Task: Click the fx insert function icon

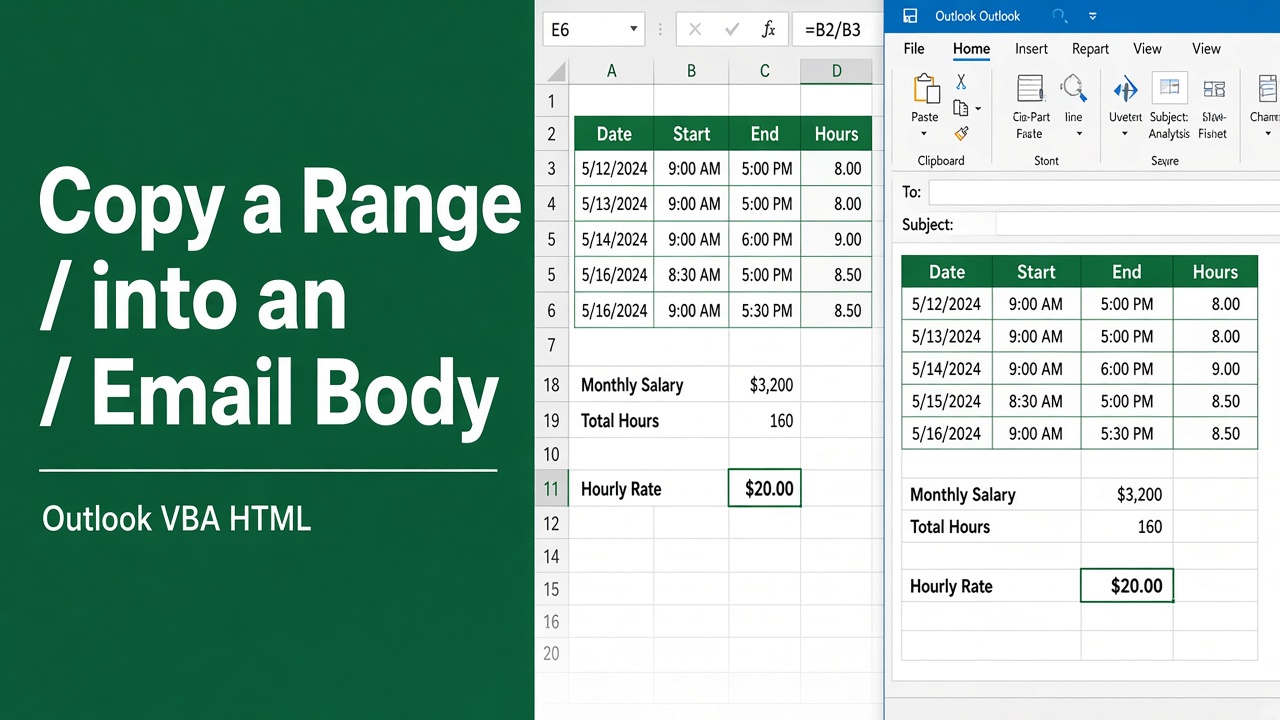Action: pos(768,29)
